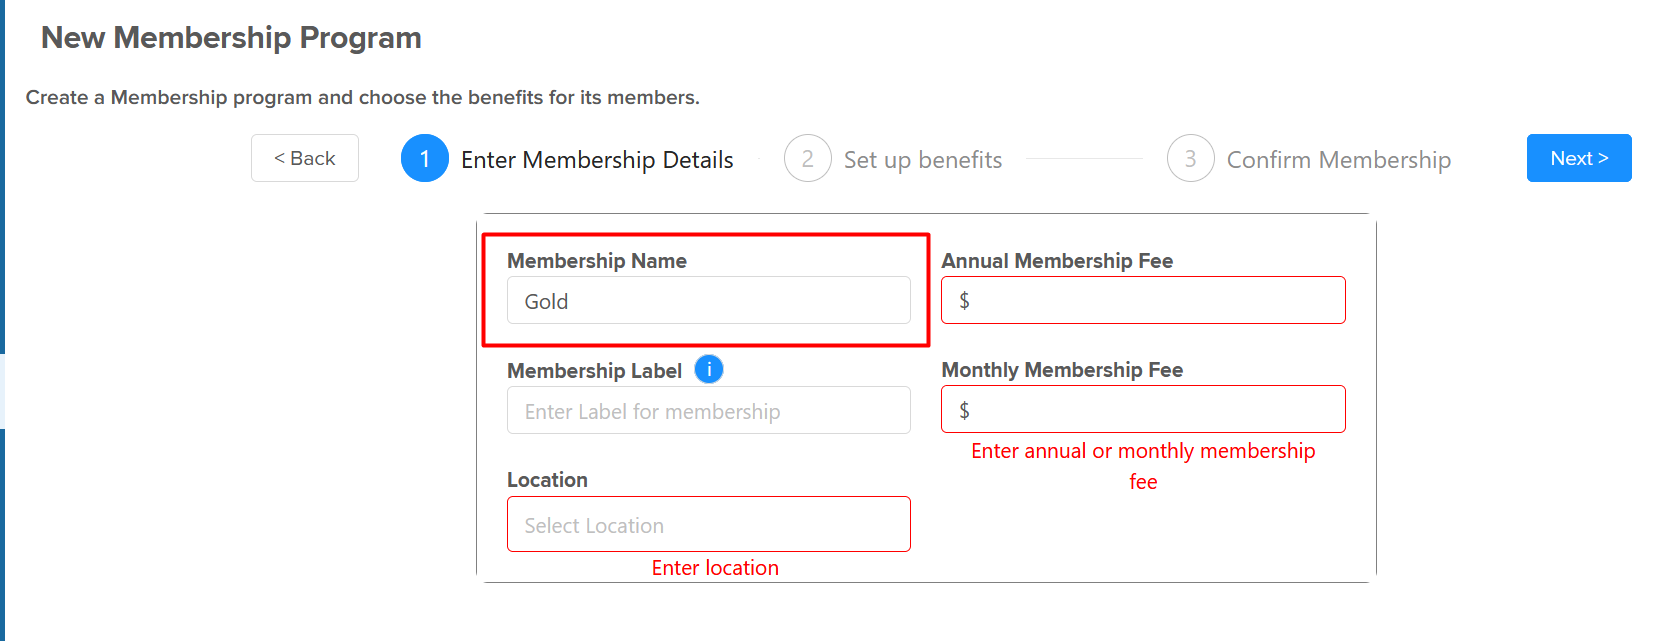
Task: Click the Confirm Membership step label
Action: click(x=1339, y=159)
